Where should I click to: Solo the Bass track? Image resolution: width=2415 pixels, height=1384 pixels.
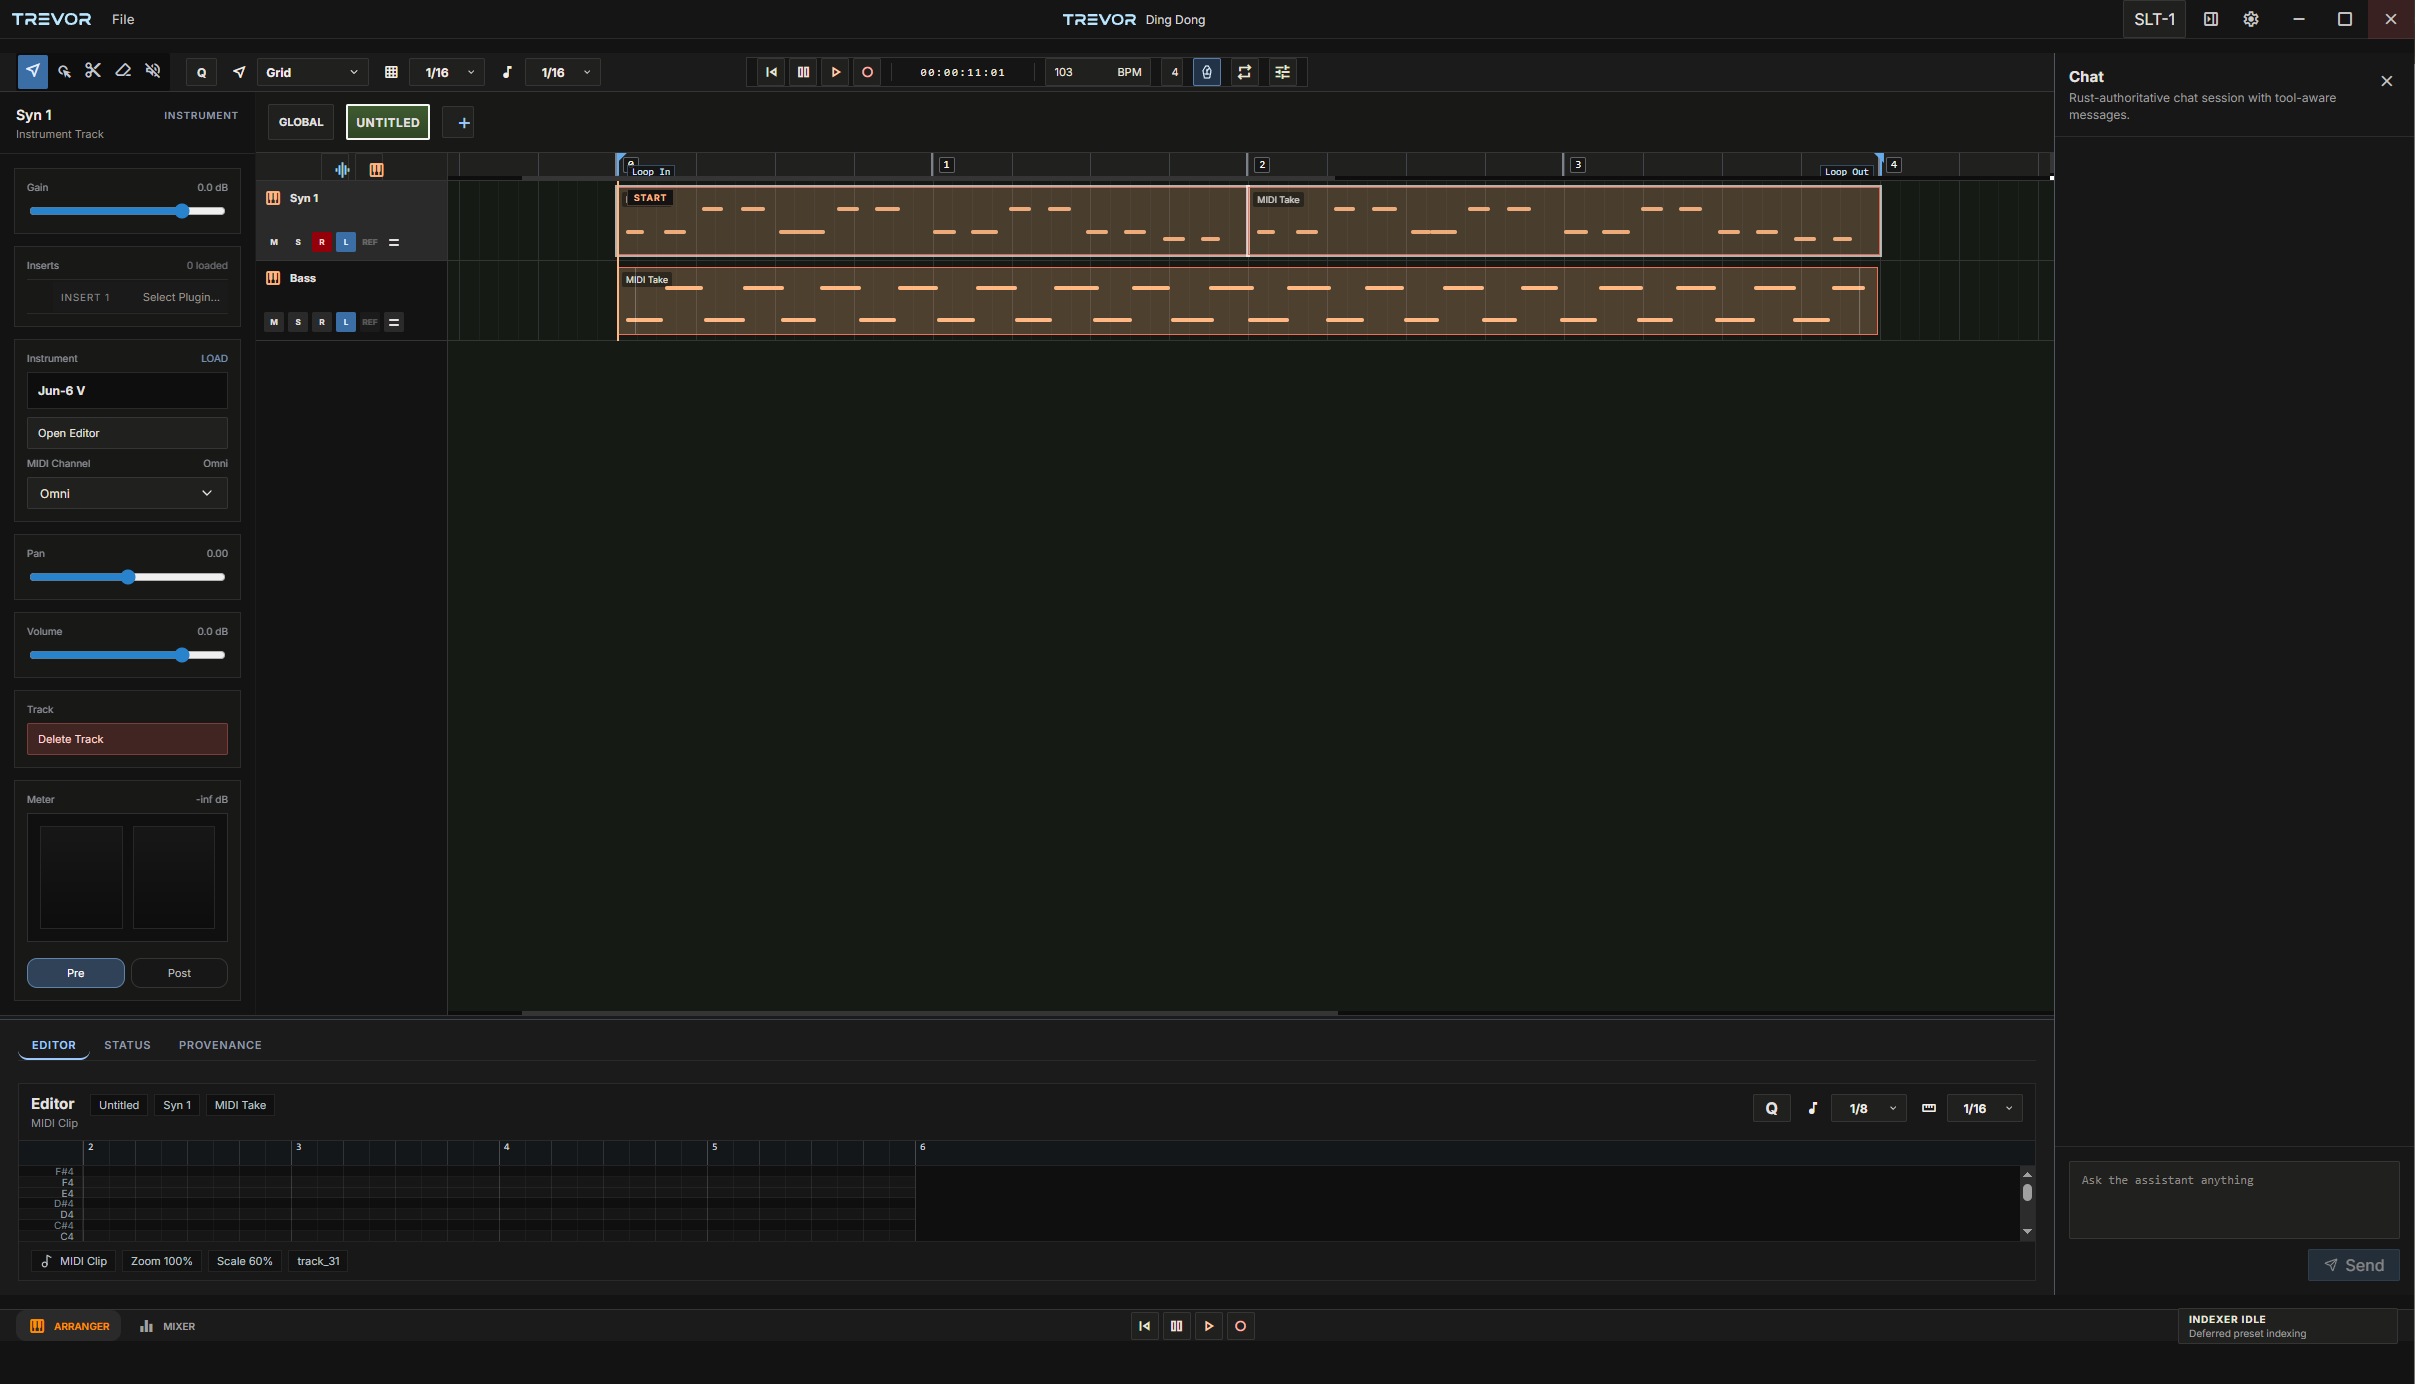coord(298,322)
